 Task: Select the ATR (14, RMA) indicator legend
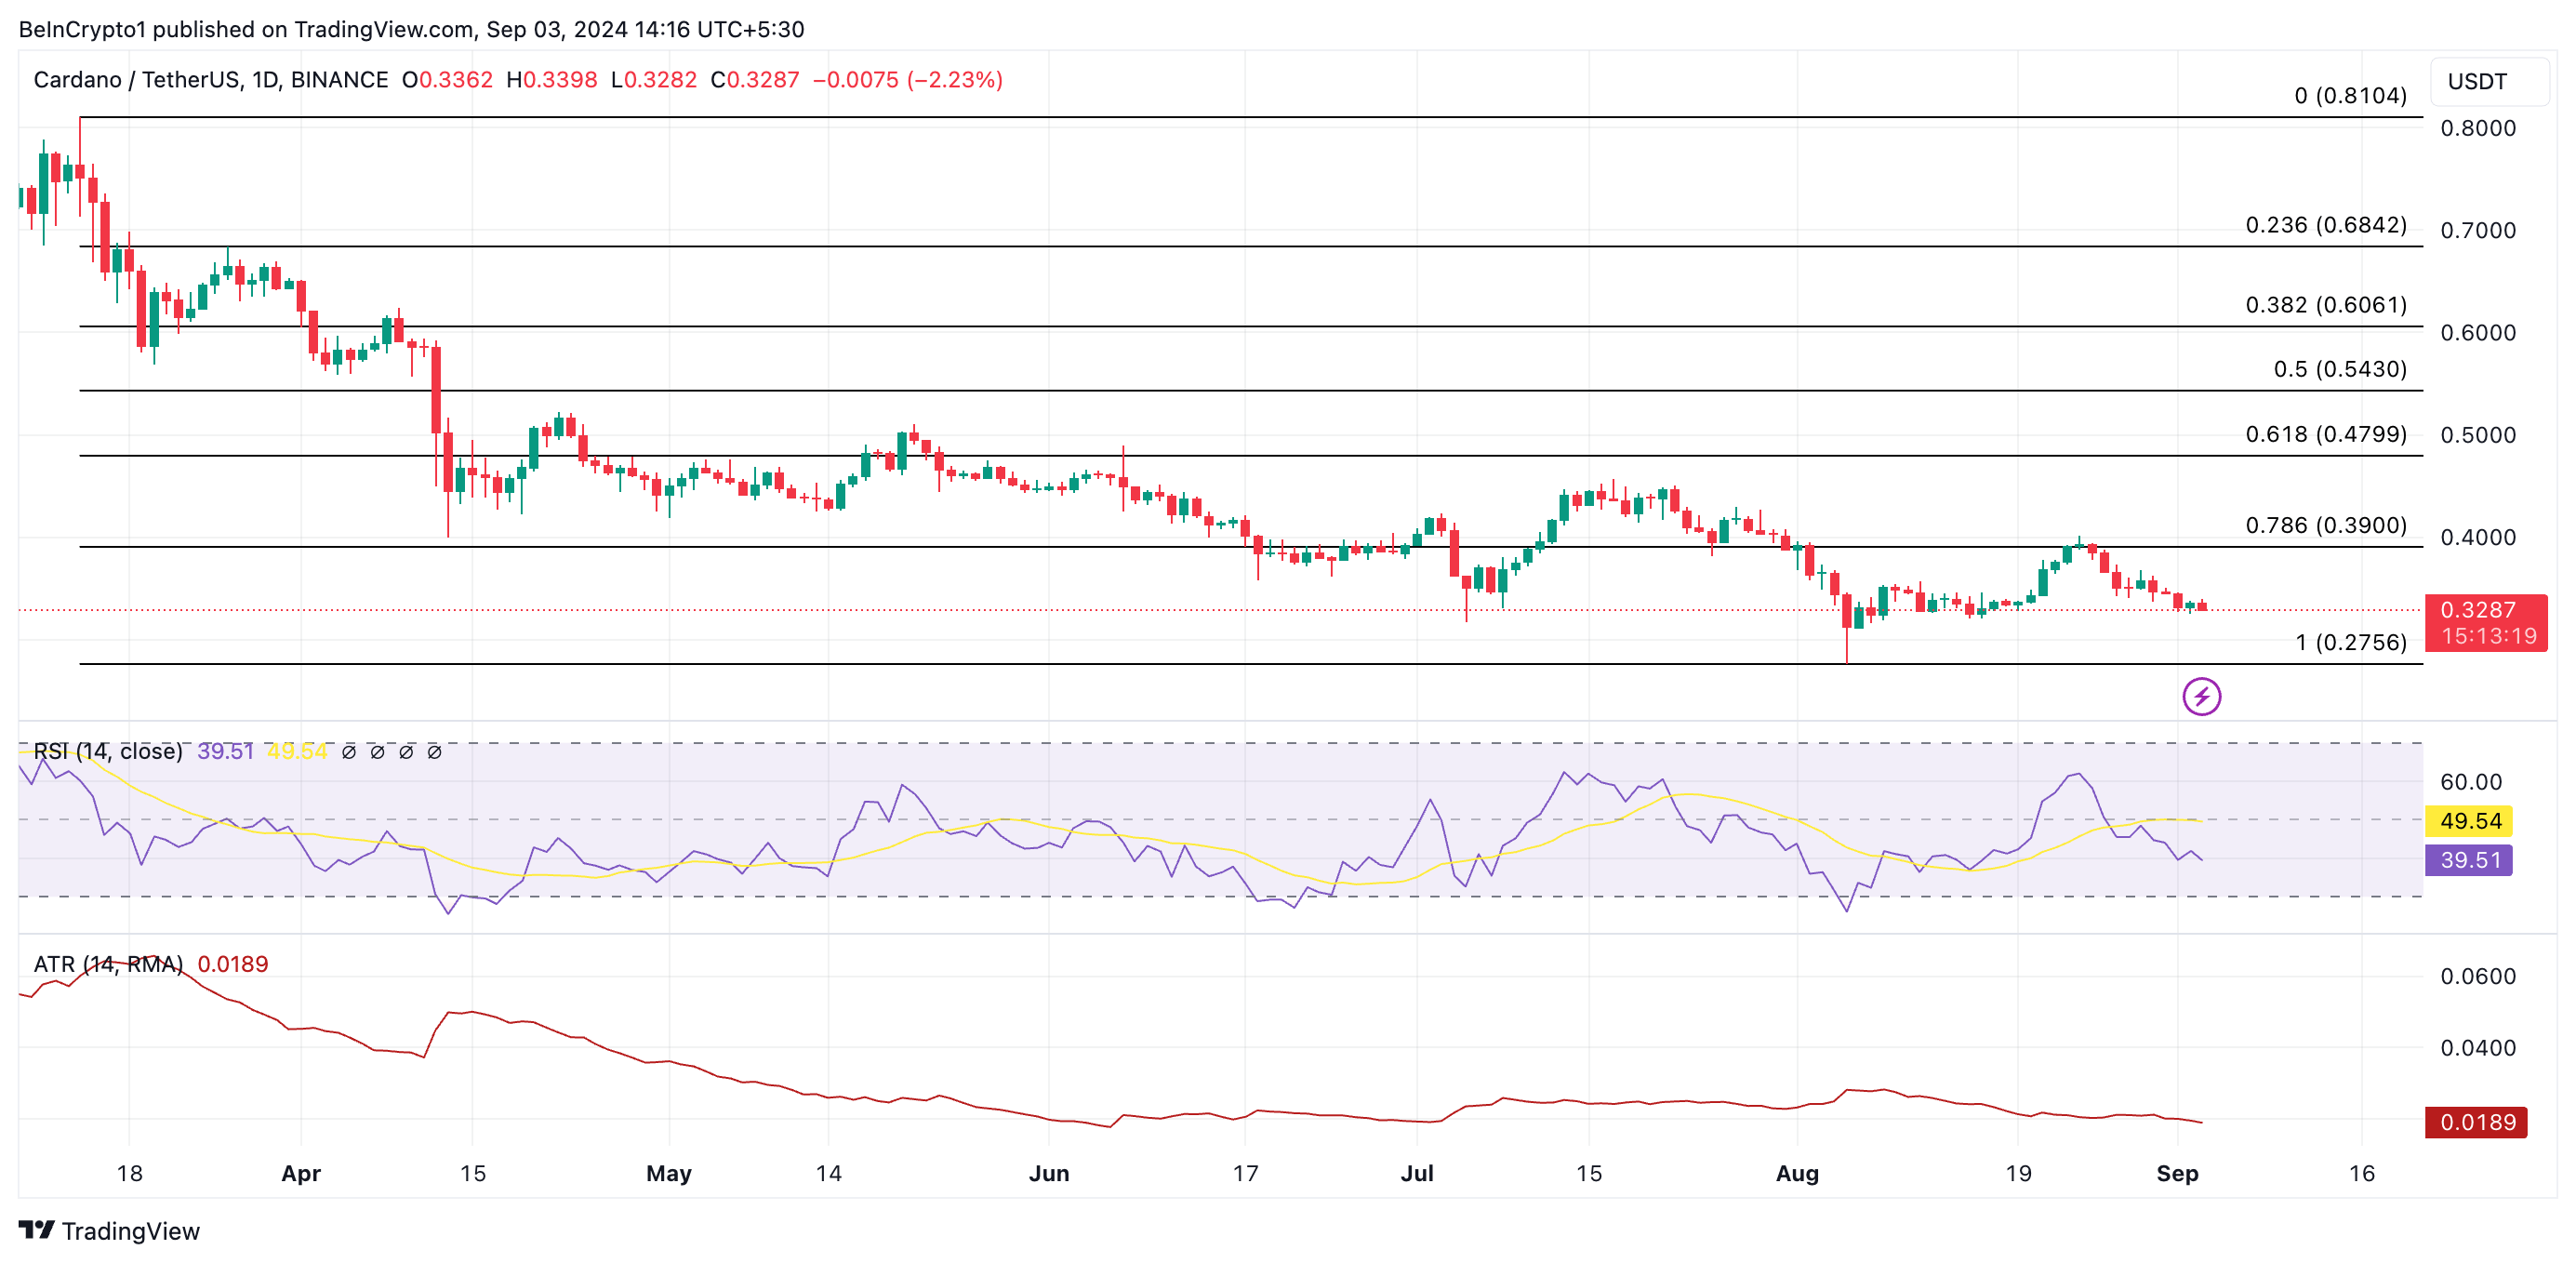108,964
